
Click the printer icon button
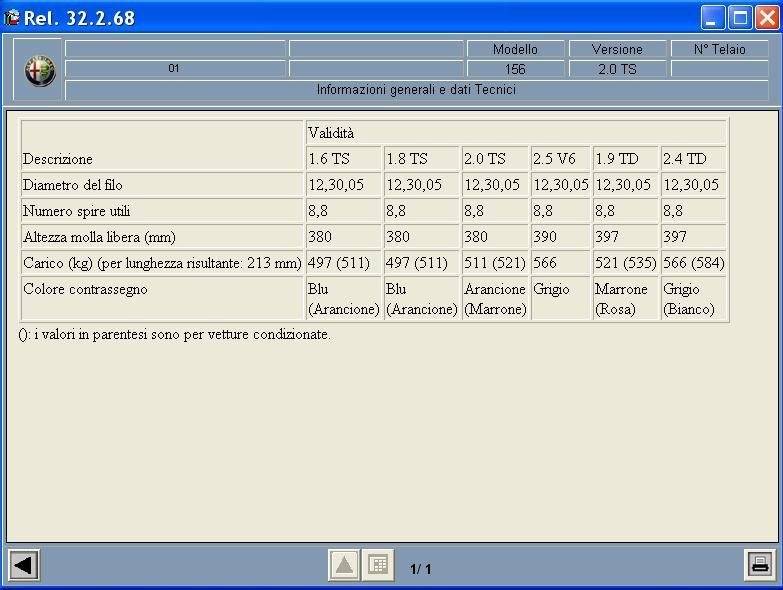pos(760,565)
